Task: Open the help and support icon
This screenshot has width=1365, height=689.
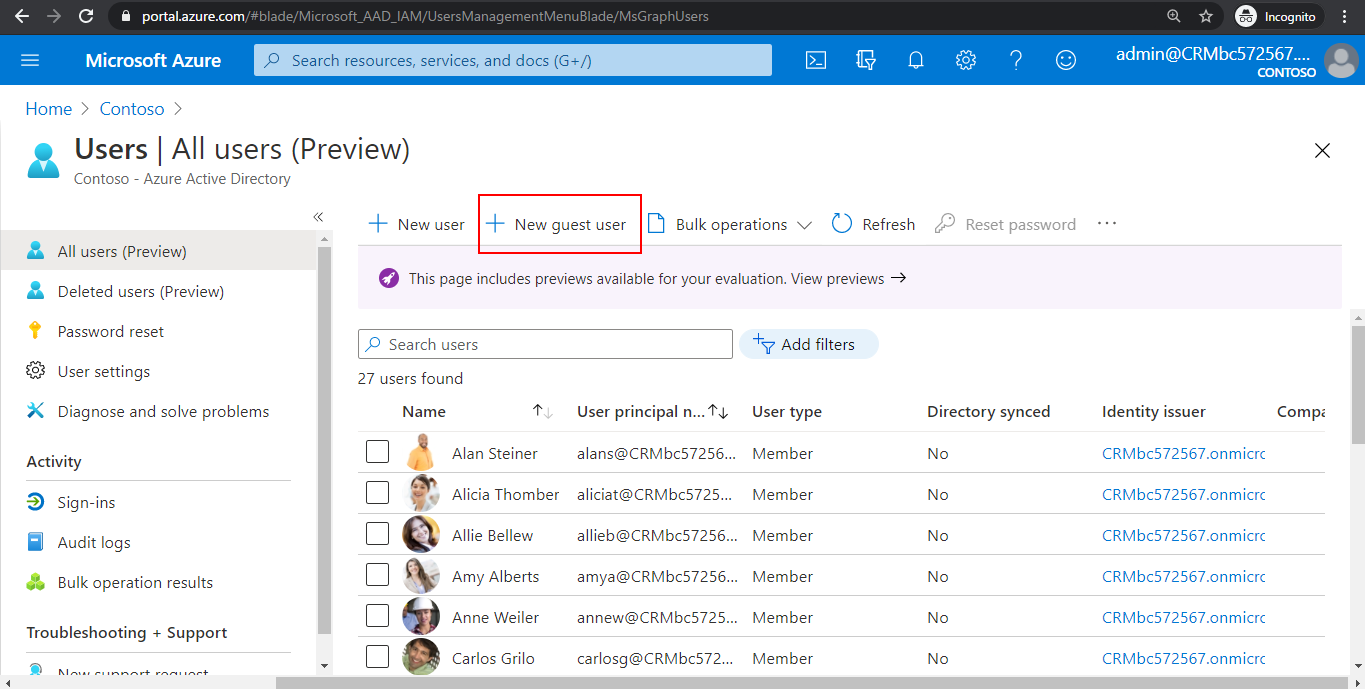Action: [x=1015, y=60]
